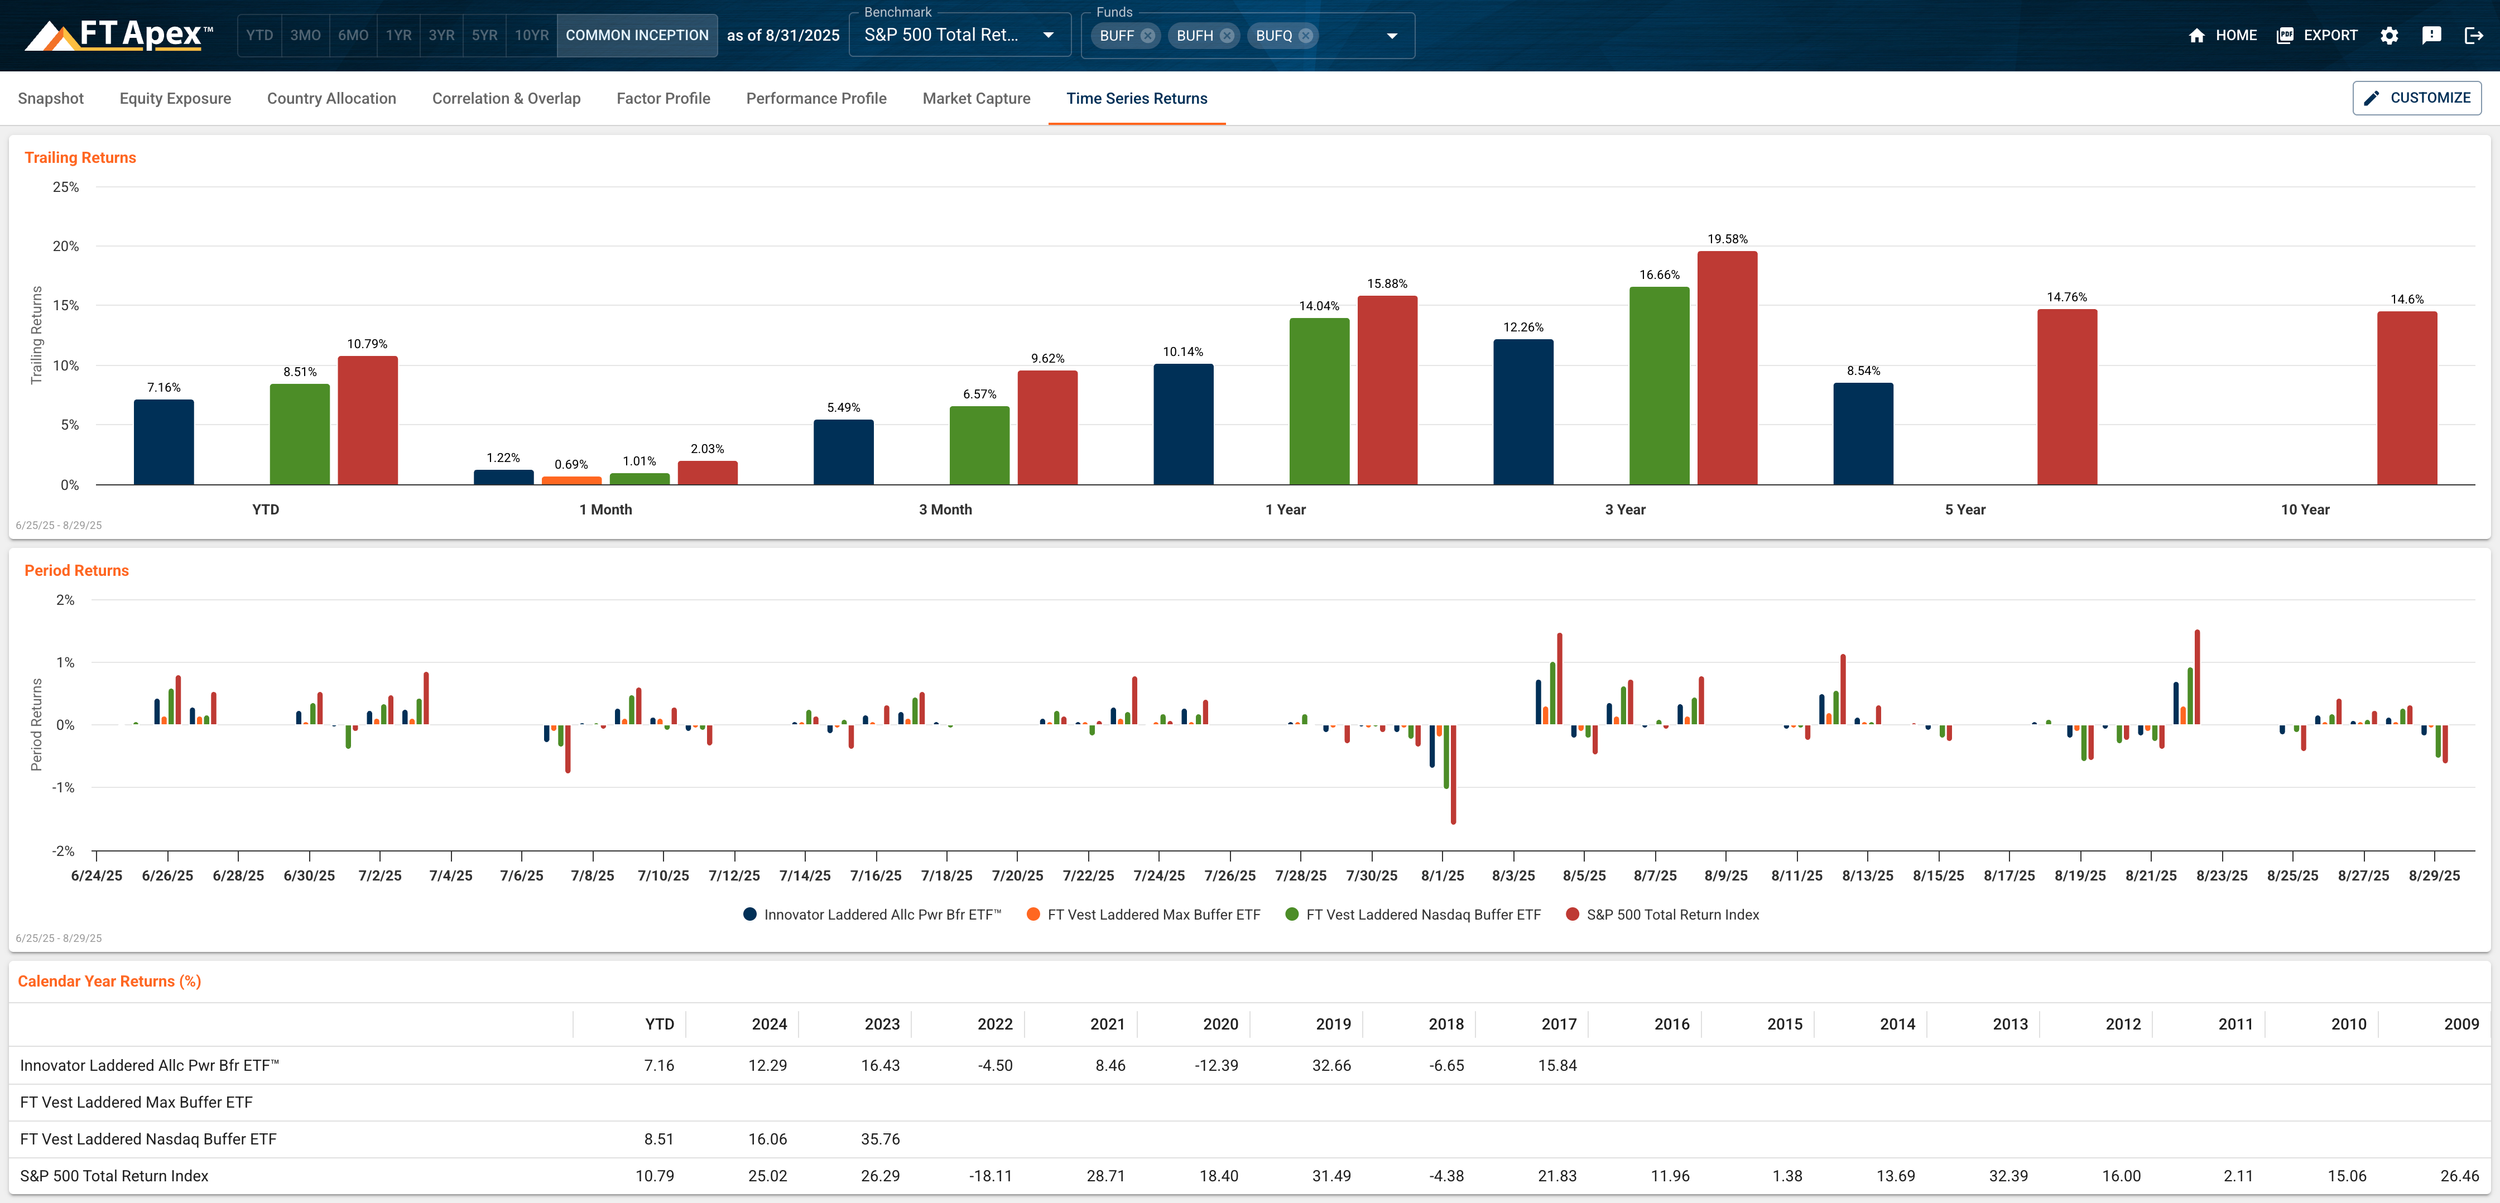
Task: Switch to the Market Capture tab
Action: 976,98
